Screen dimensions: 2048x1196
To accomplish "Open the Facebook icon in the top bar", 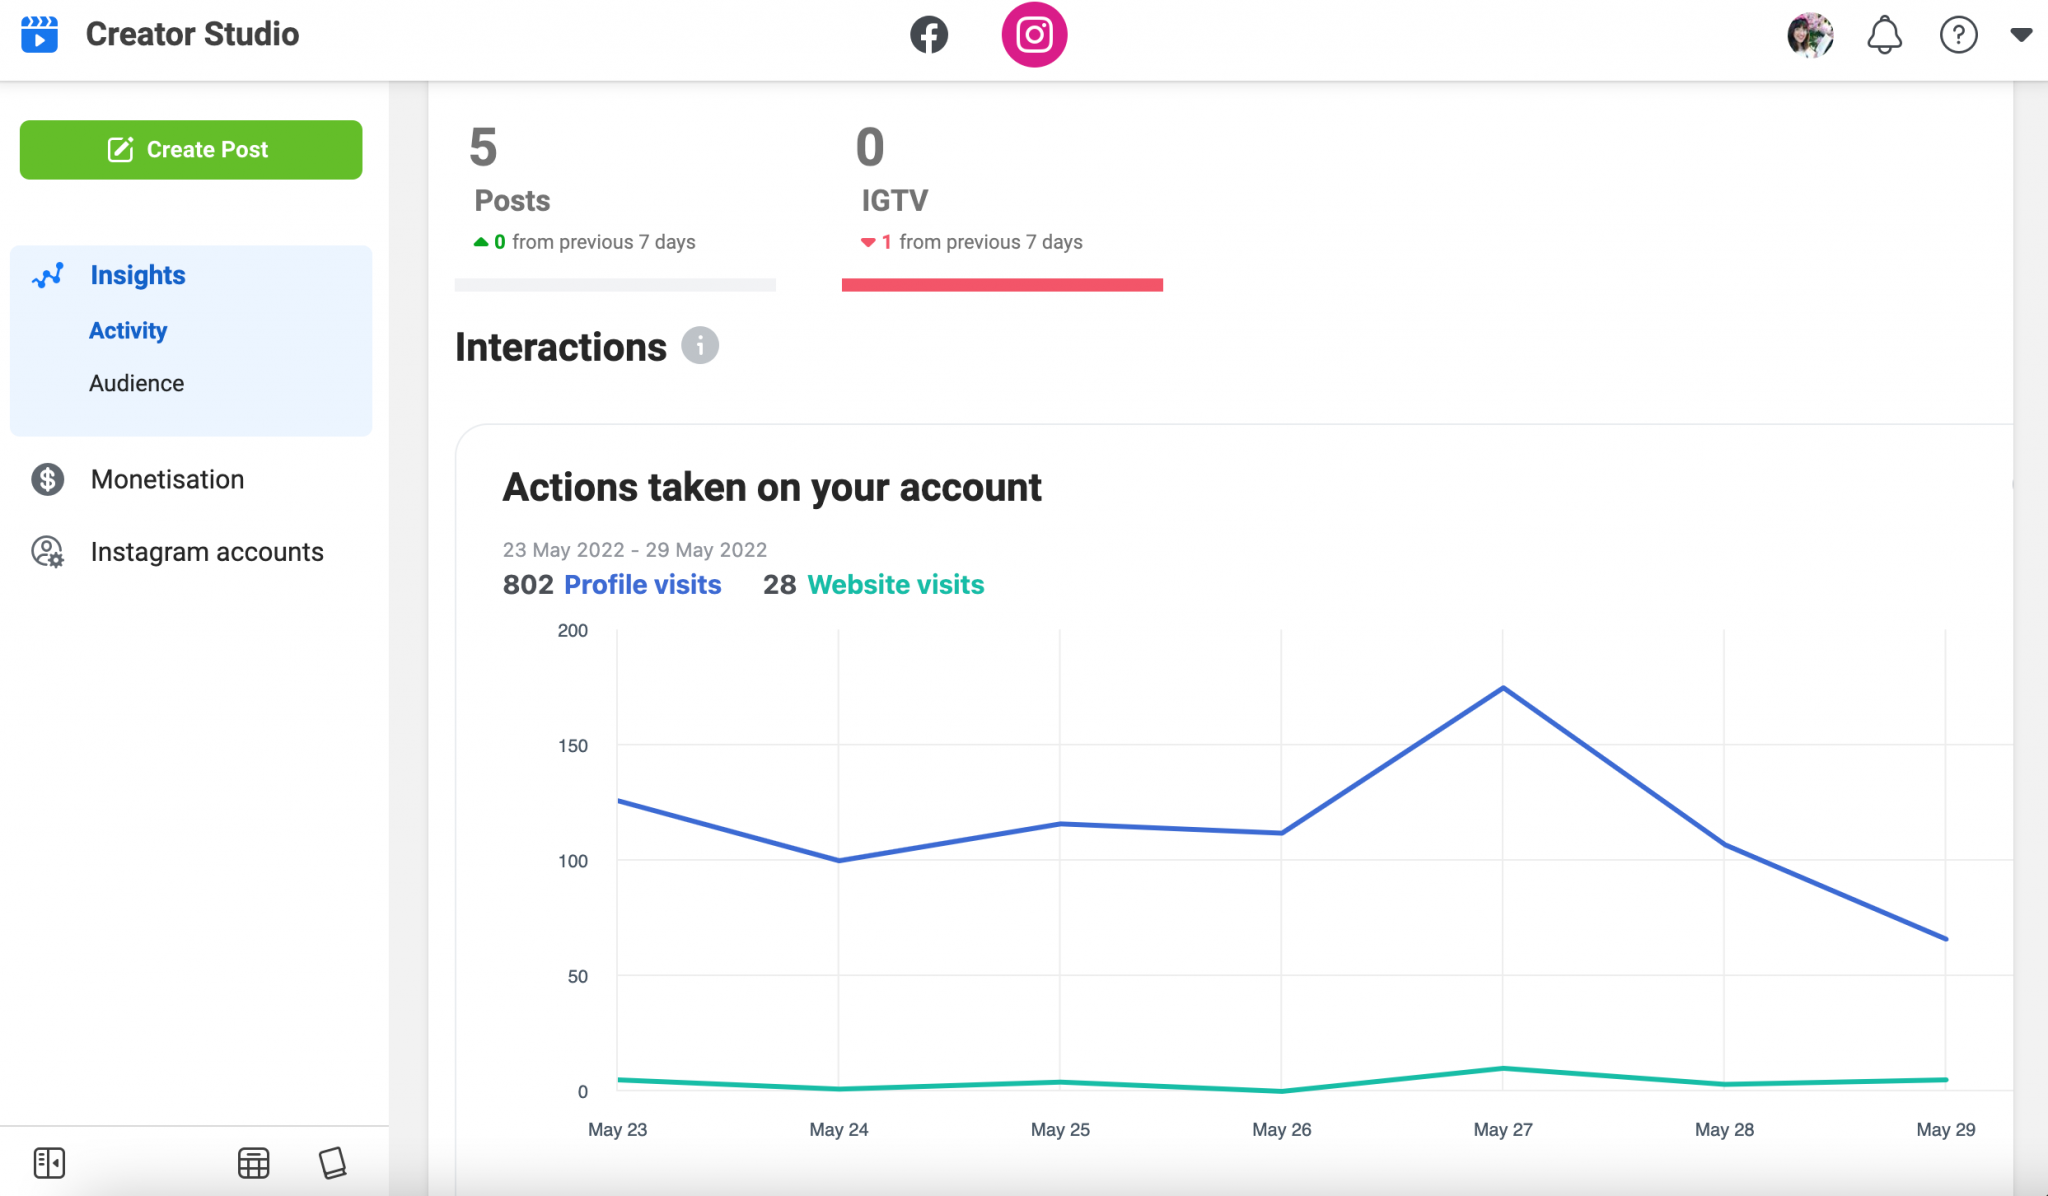I will click(929, 33).
